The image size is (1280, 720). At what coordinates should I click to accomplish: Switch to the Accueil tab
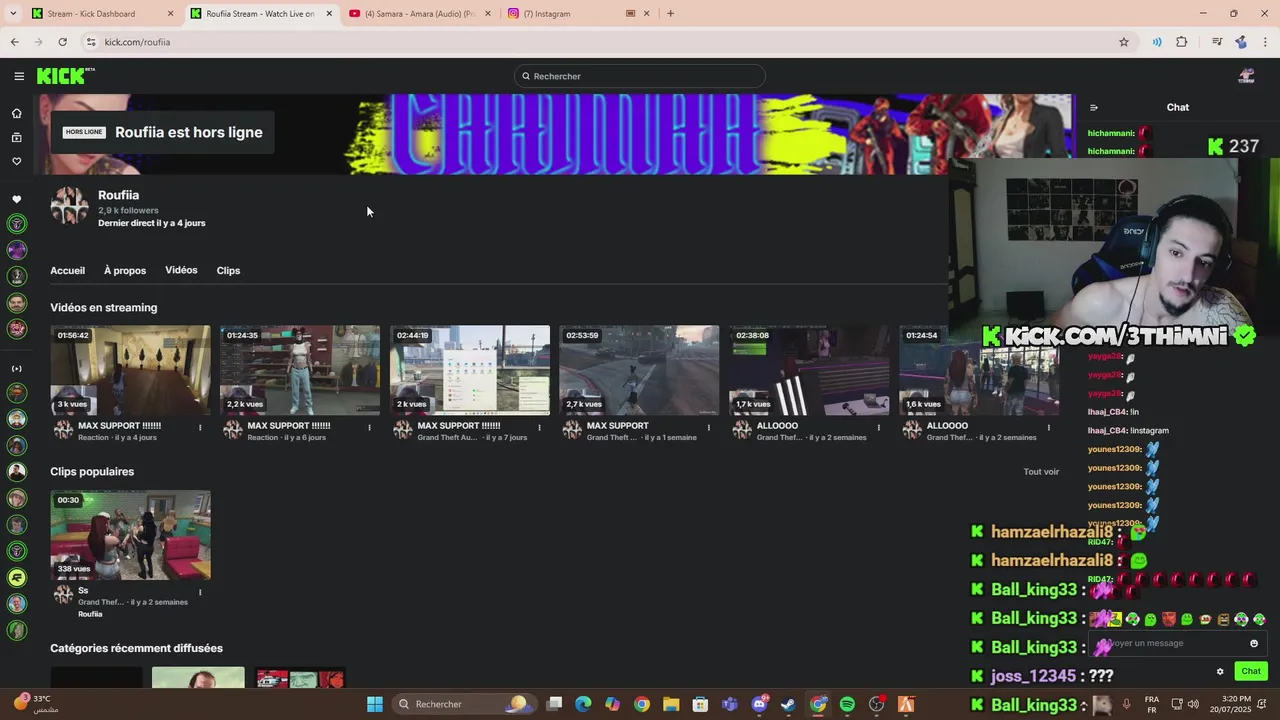[x=68, y=270]
